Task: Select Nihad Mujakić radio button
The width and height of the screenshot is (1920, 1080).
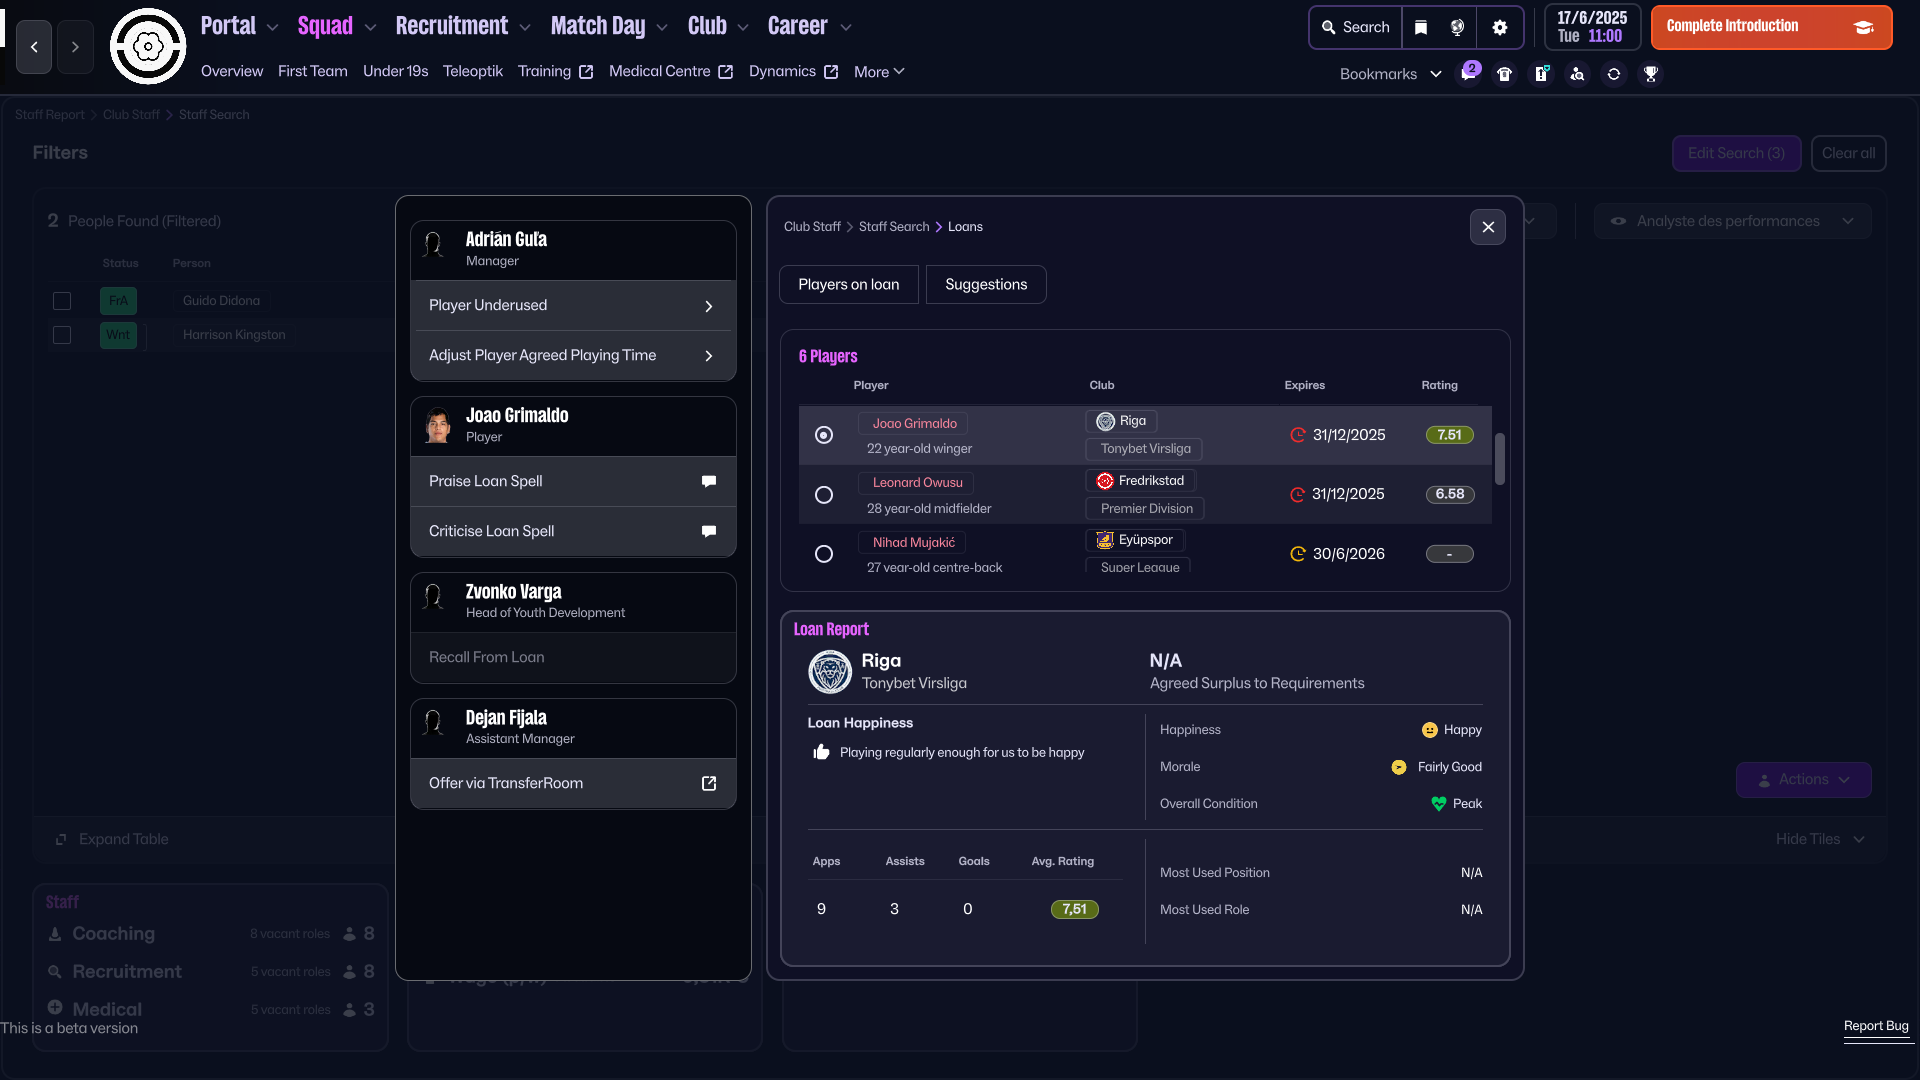Action: (824, 554)
